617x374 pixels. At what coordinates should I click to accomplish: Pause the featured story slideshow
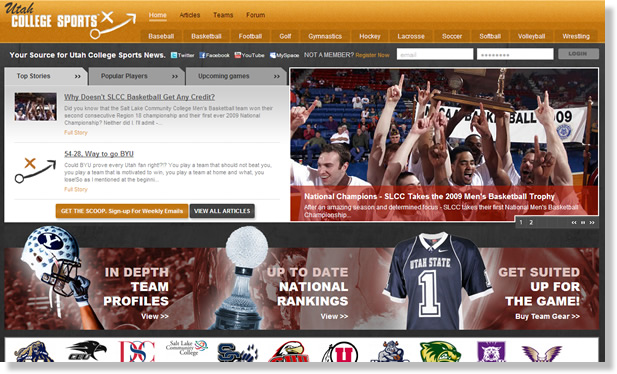click(583, 222)
